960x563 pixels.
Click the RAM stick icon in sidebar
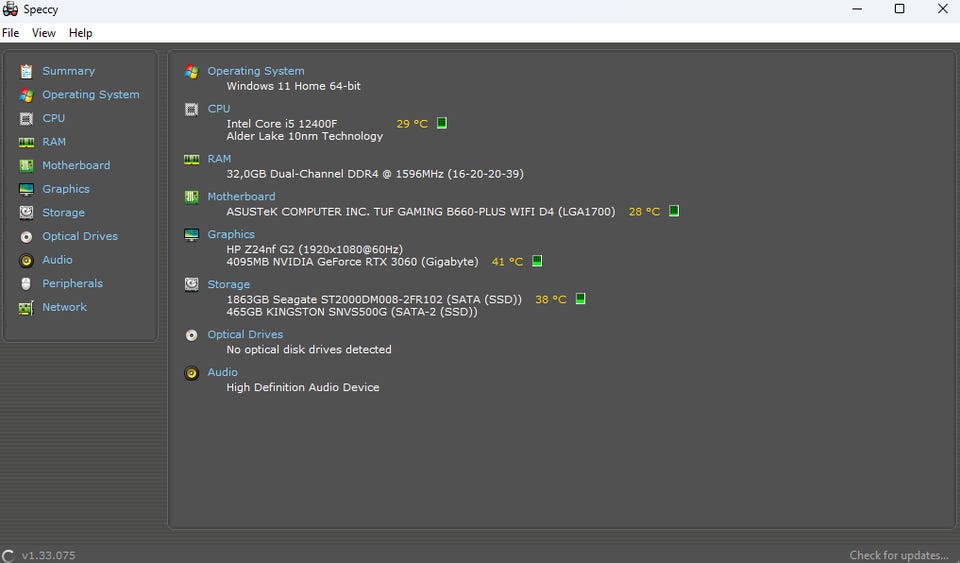[x=26, y=143]
